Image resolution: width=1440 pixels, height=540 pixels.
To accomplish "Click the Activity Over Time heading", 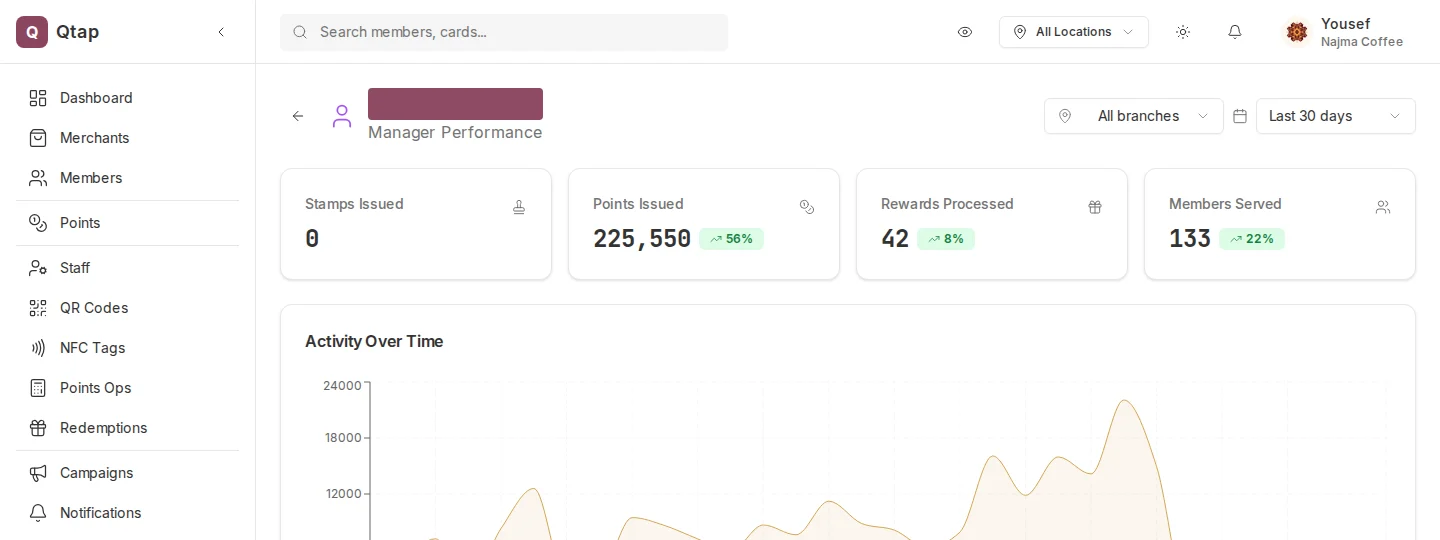I will coord(374,341).
